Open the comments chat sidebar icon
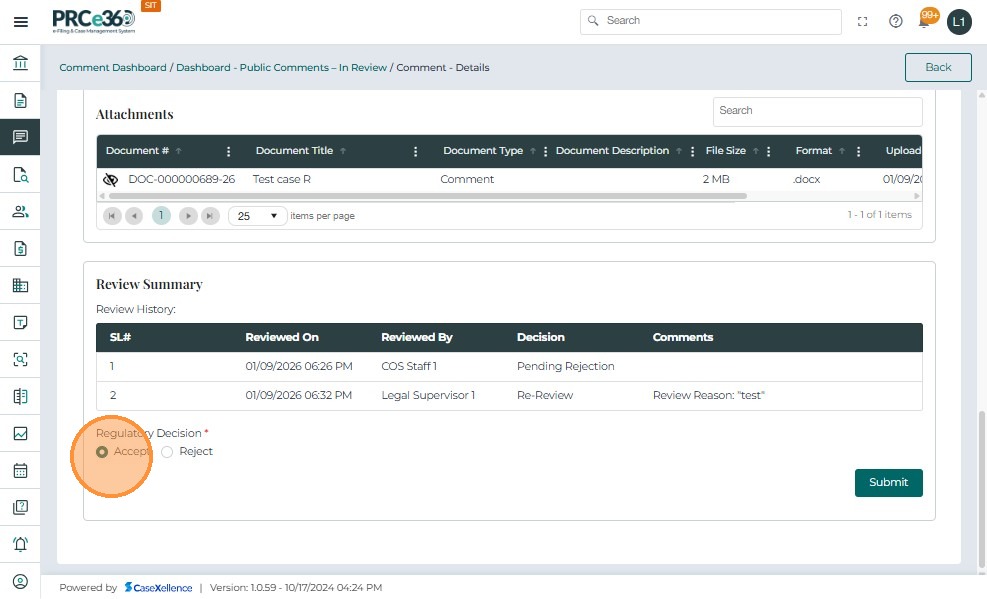 [x=20, y=137]
